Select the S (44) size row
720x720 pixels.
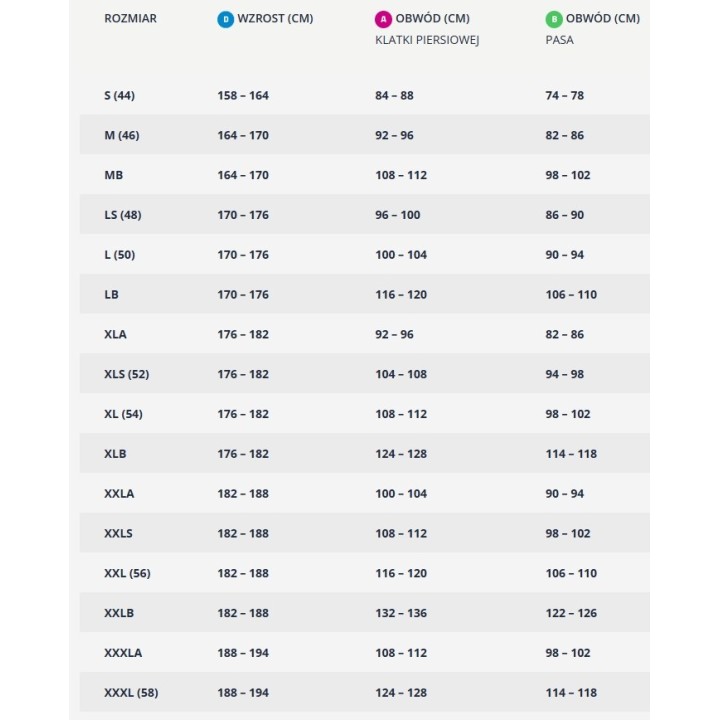365,95
